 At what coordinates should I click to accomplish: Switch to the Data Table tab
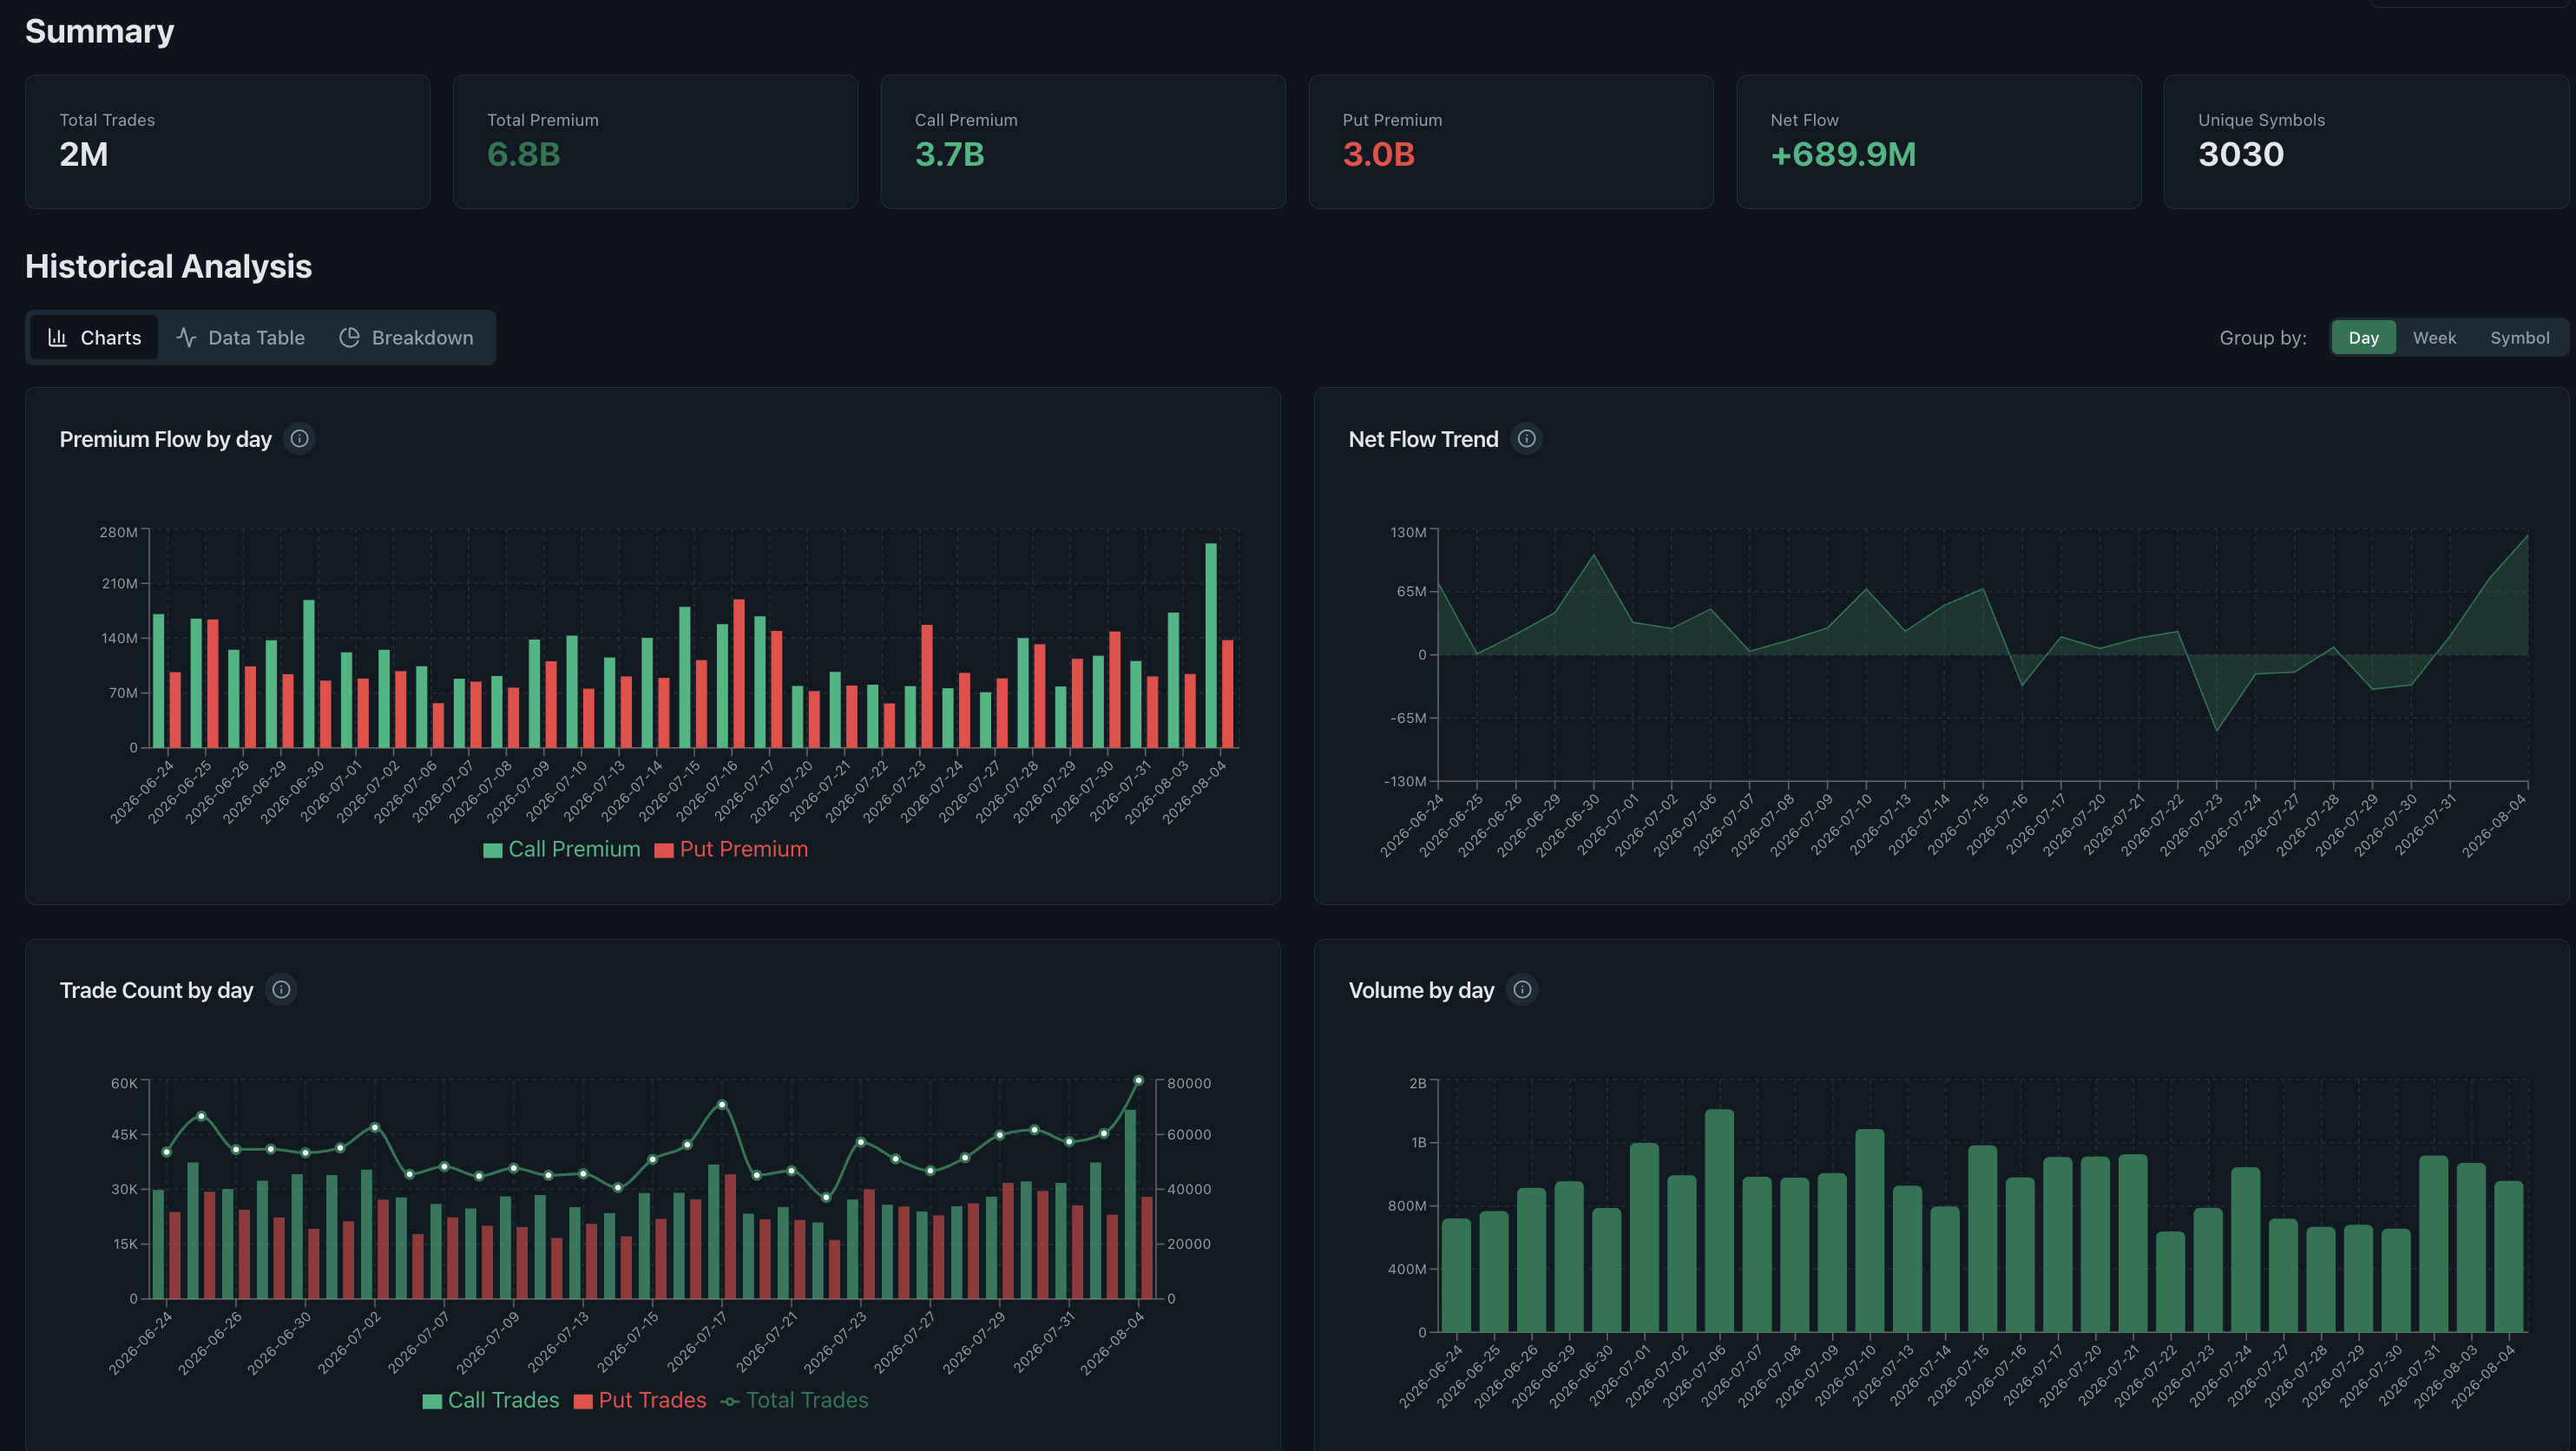coord(241,338)
